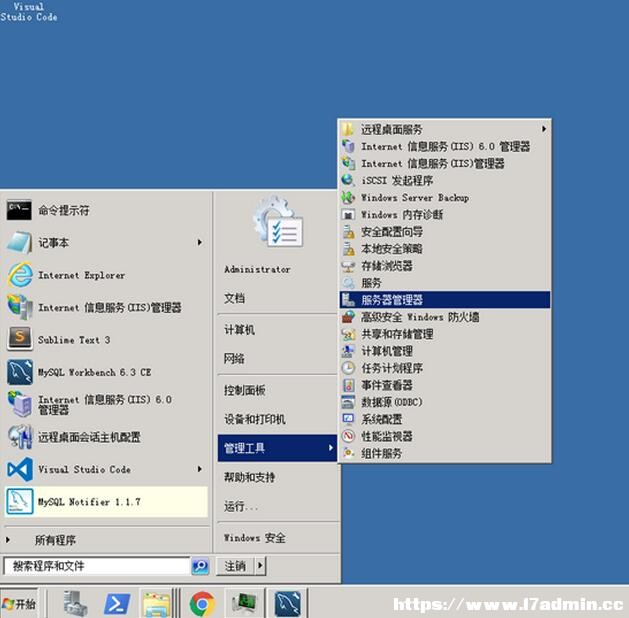Open 任务计划程序 (Task Scheduler)

coord(445,368)
